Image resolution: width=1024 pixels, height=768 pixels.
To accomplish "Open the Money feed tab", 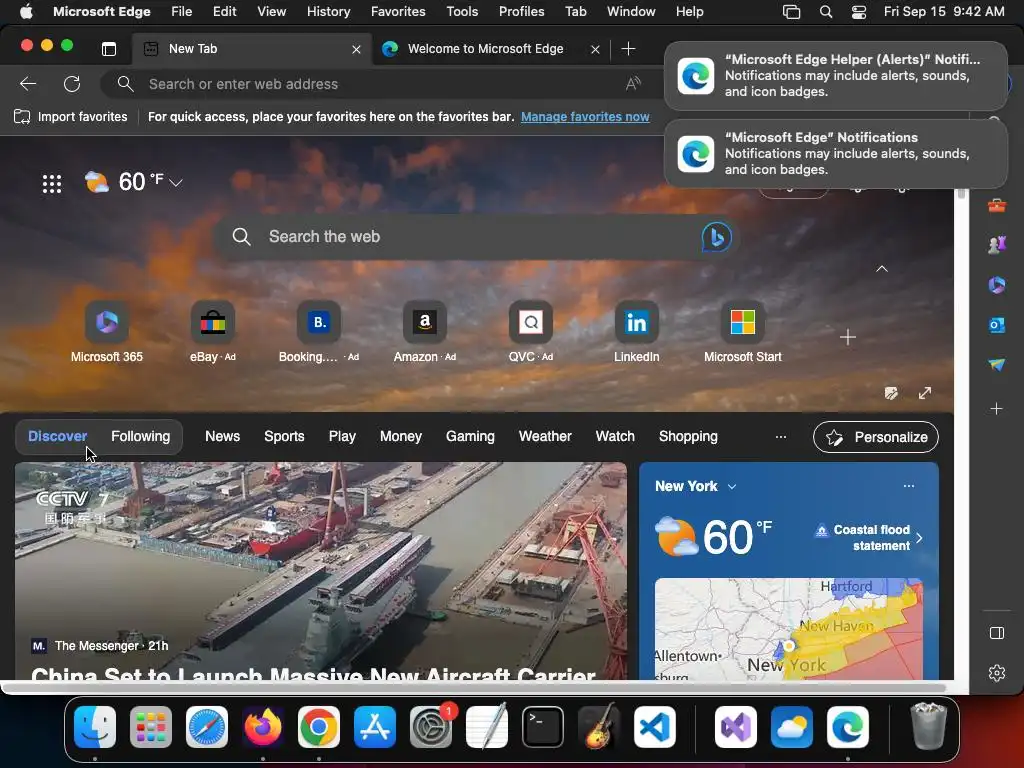I will 401,436.
